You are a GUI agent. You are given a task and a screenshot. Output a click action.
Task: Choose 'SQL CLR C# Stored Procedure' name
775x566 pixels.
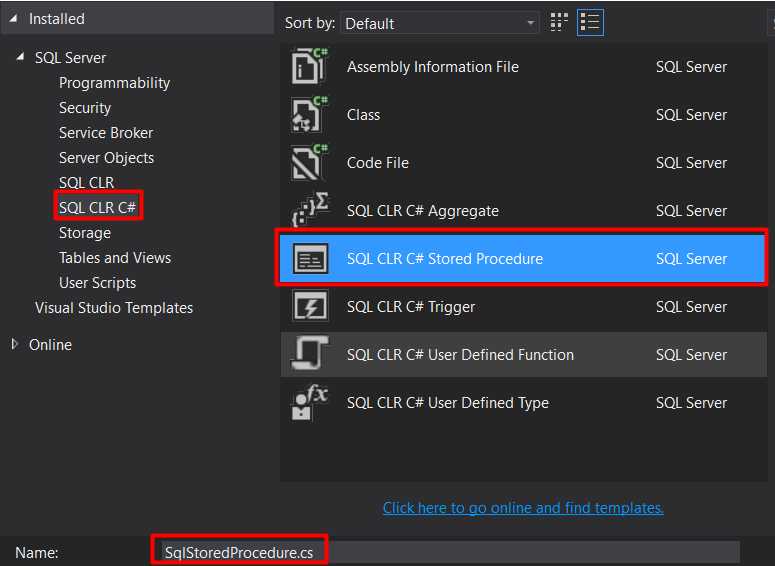point(445,259)
